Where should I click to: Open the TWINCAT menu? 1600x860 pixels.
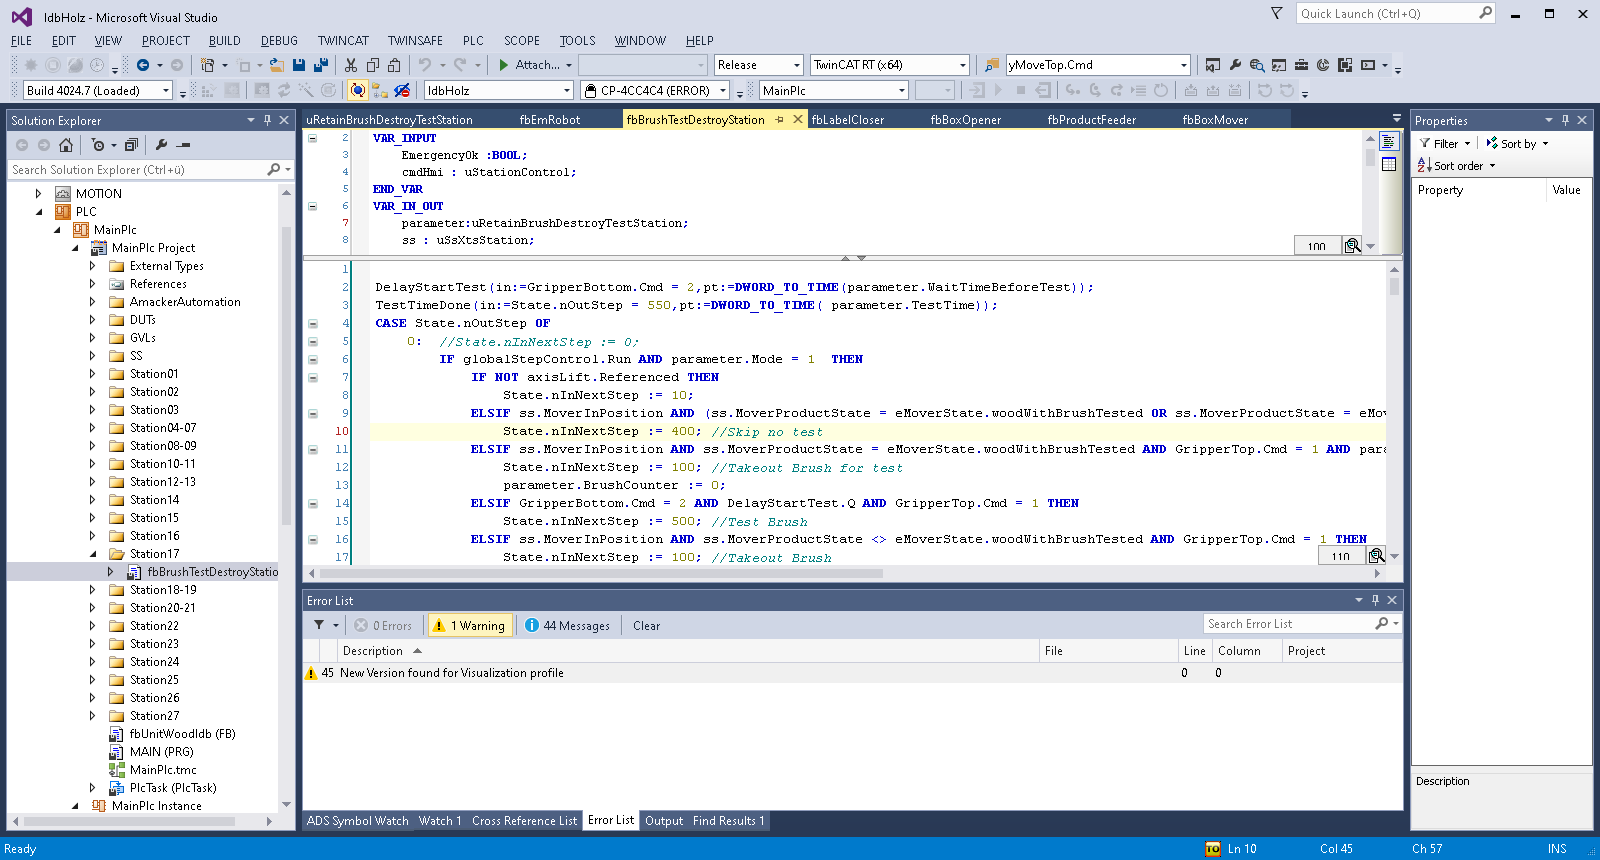(343, 41)
